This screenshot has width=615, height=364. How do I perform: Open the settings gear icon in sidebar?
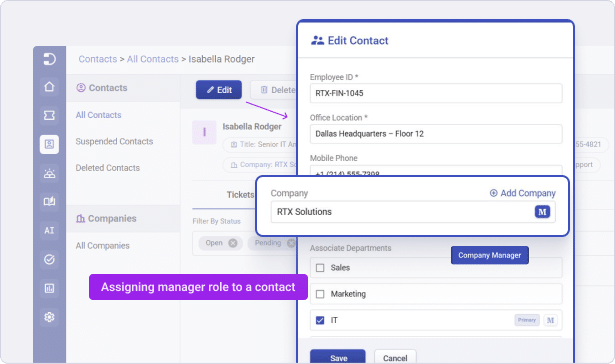(49, 317)
